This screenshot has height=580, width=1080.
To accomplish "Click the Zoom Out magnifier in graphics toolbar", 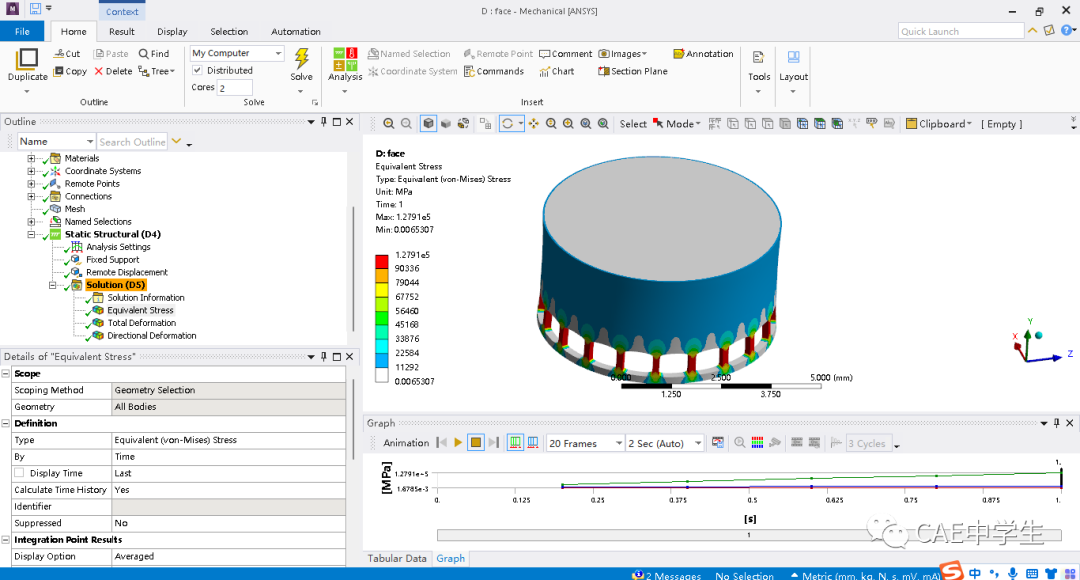I will coord(406,124).
